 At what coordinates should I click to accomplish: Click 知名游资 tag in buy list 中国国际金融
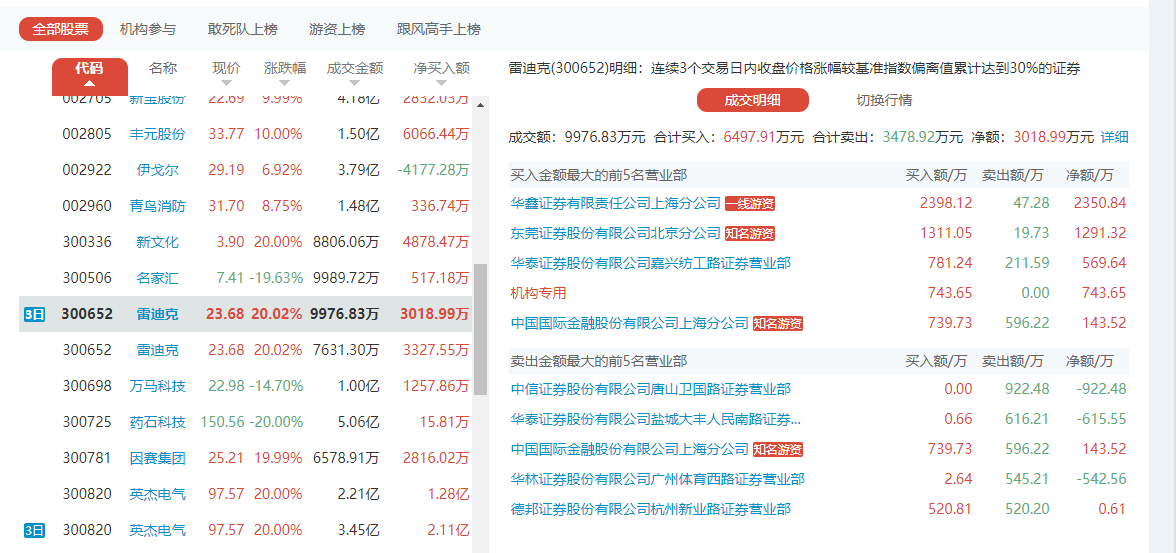click(x=778, y=324)
